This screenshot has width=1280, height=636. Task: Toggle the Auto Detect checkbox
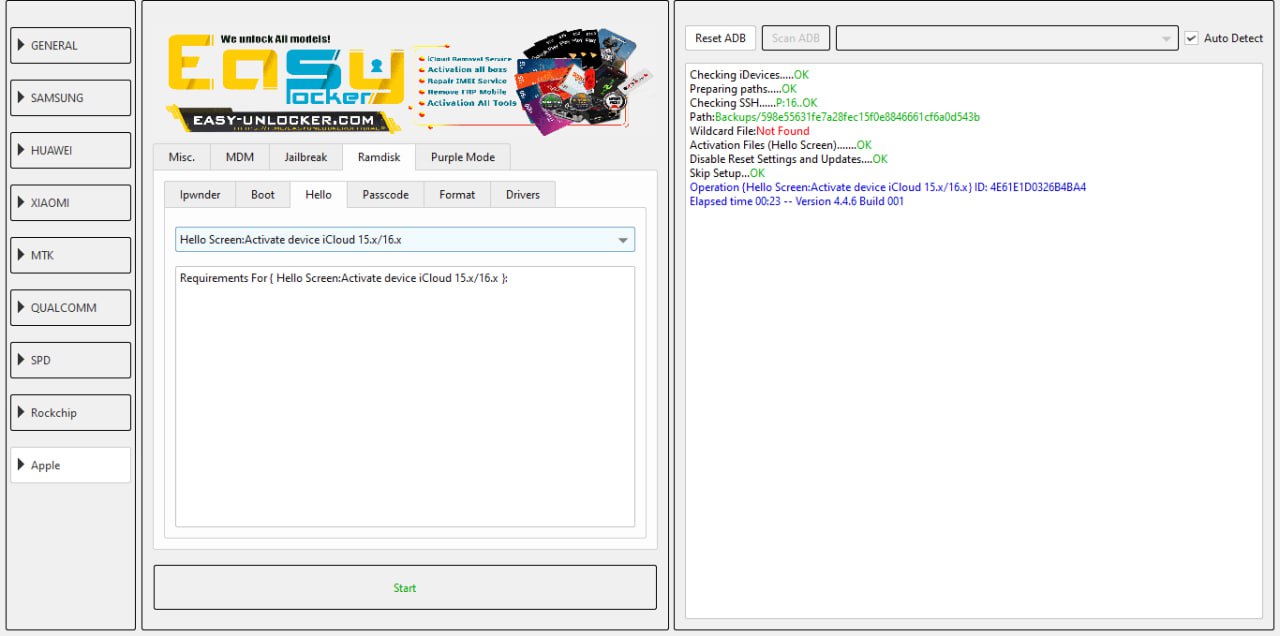pos(1192,38)
